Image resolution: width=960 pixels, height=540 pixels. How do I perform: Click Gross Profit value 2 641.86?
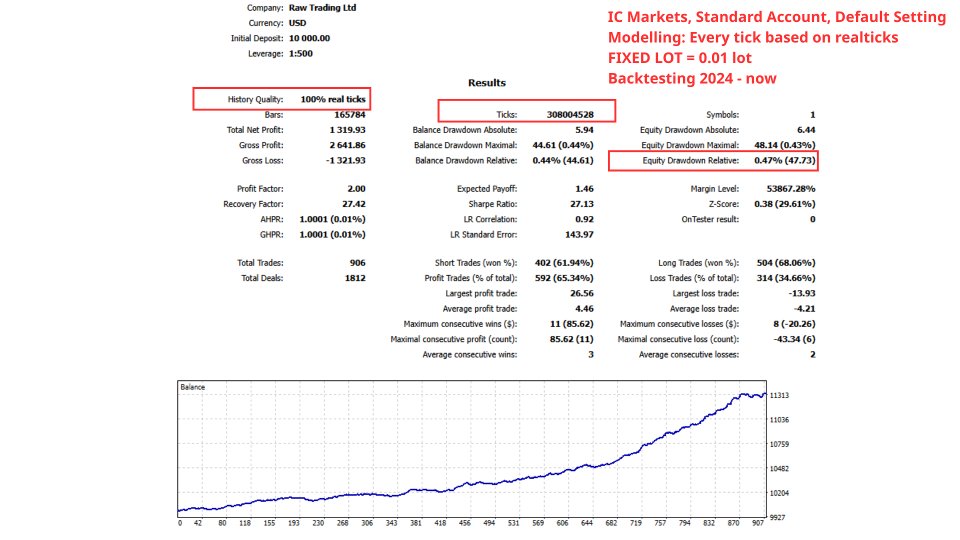tap(347, 146)
